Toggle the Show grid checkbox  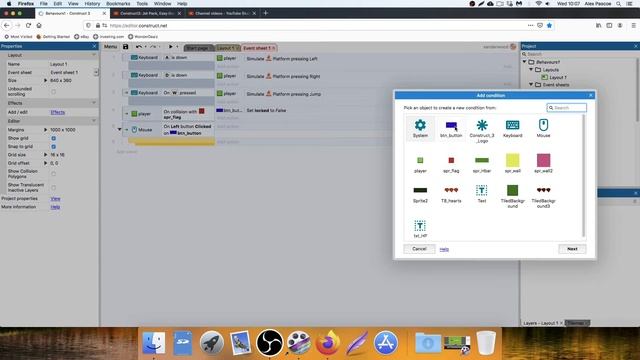[x=53, y=138]
